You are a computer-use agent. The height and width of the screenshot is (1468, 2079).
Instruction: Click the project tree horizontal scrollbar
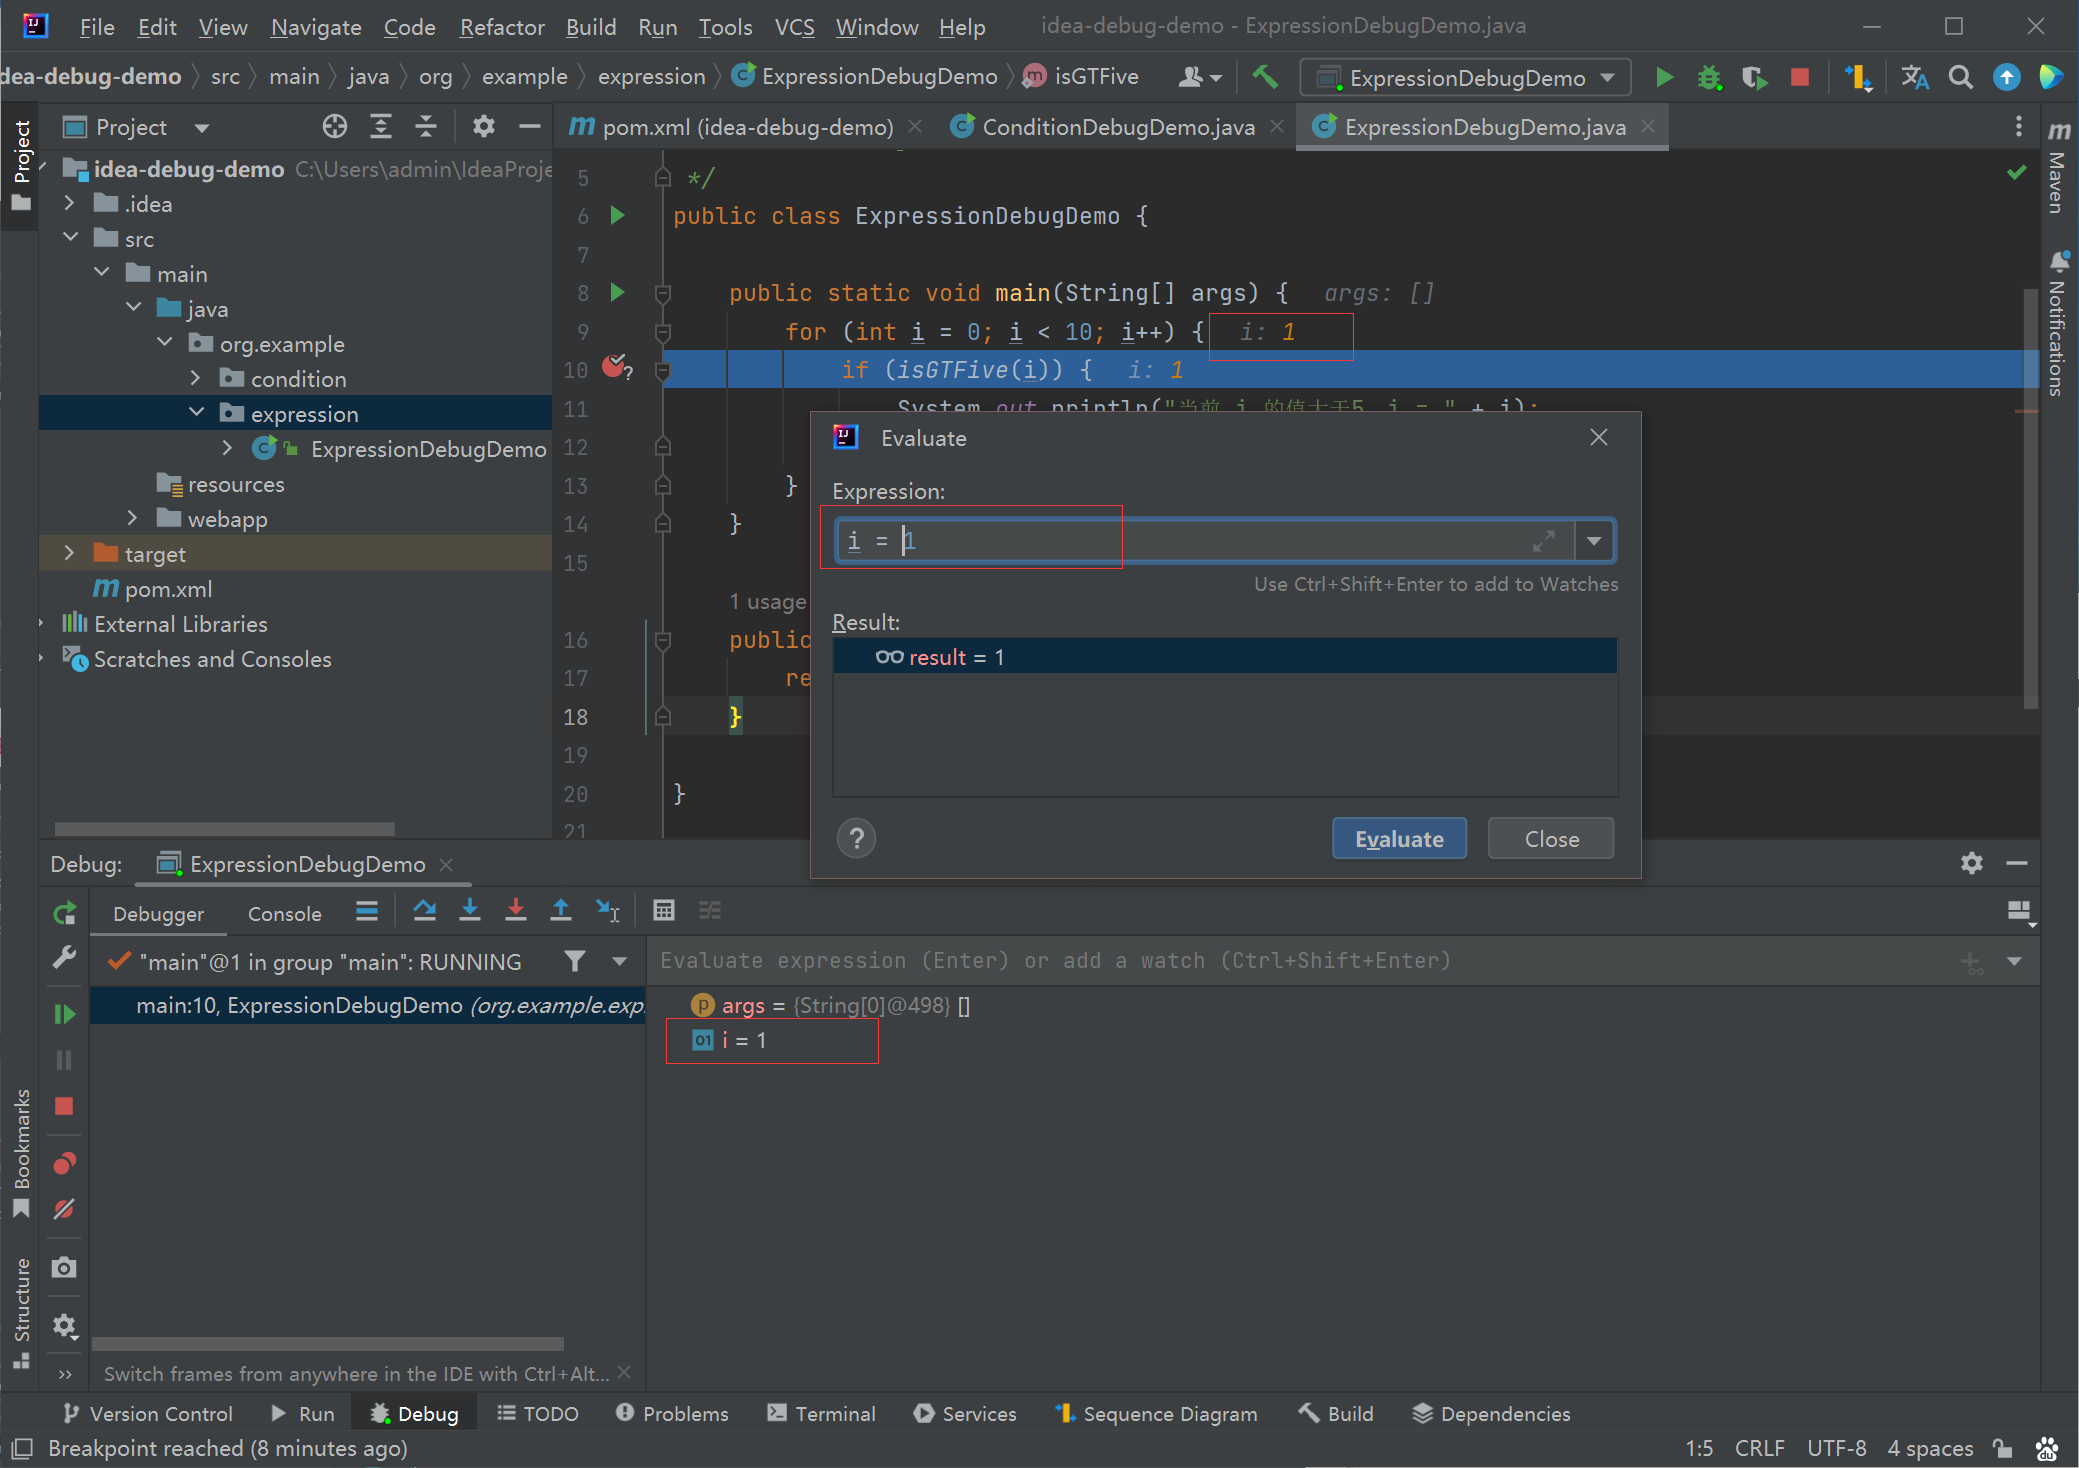tap(224, 829)
